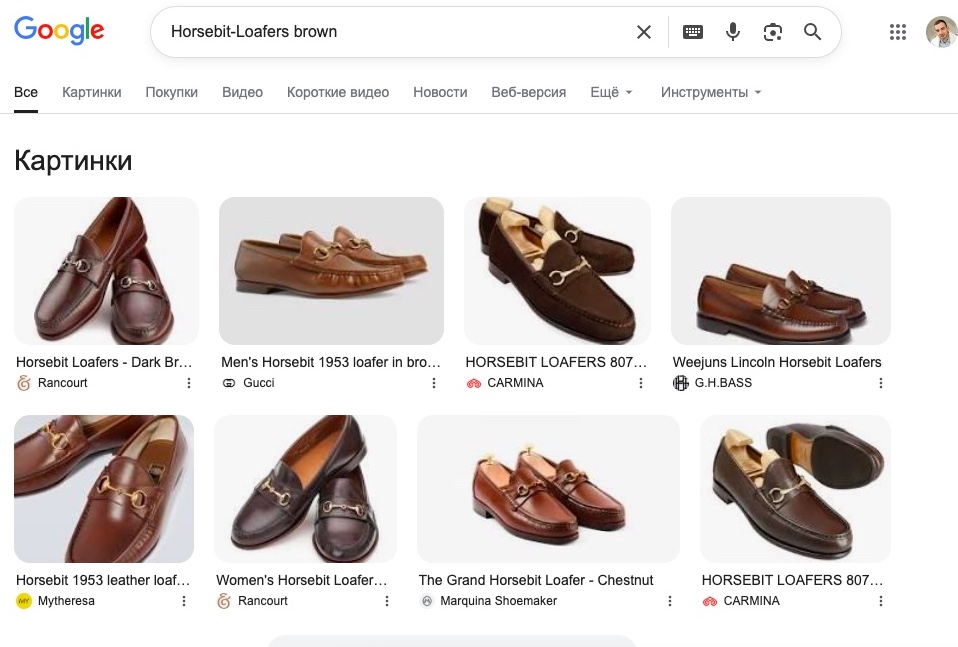
Task: Expand the Инструменты dropdown
Action: click(x=711, y=92)
